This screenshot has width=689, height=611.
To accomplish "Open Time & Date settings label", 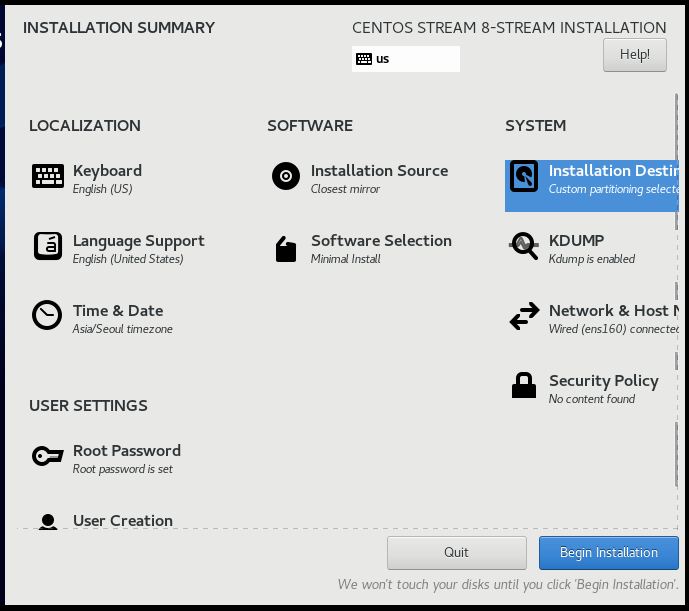I will coord(118,311).
